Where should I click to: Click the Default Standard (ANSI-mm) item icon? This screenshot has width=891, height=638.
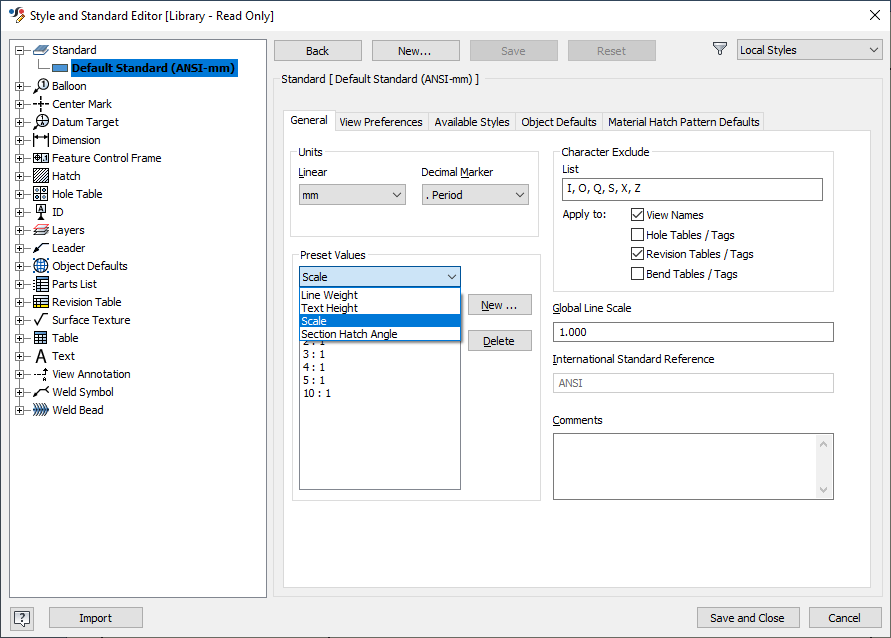click(x=60, y=68)
